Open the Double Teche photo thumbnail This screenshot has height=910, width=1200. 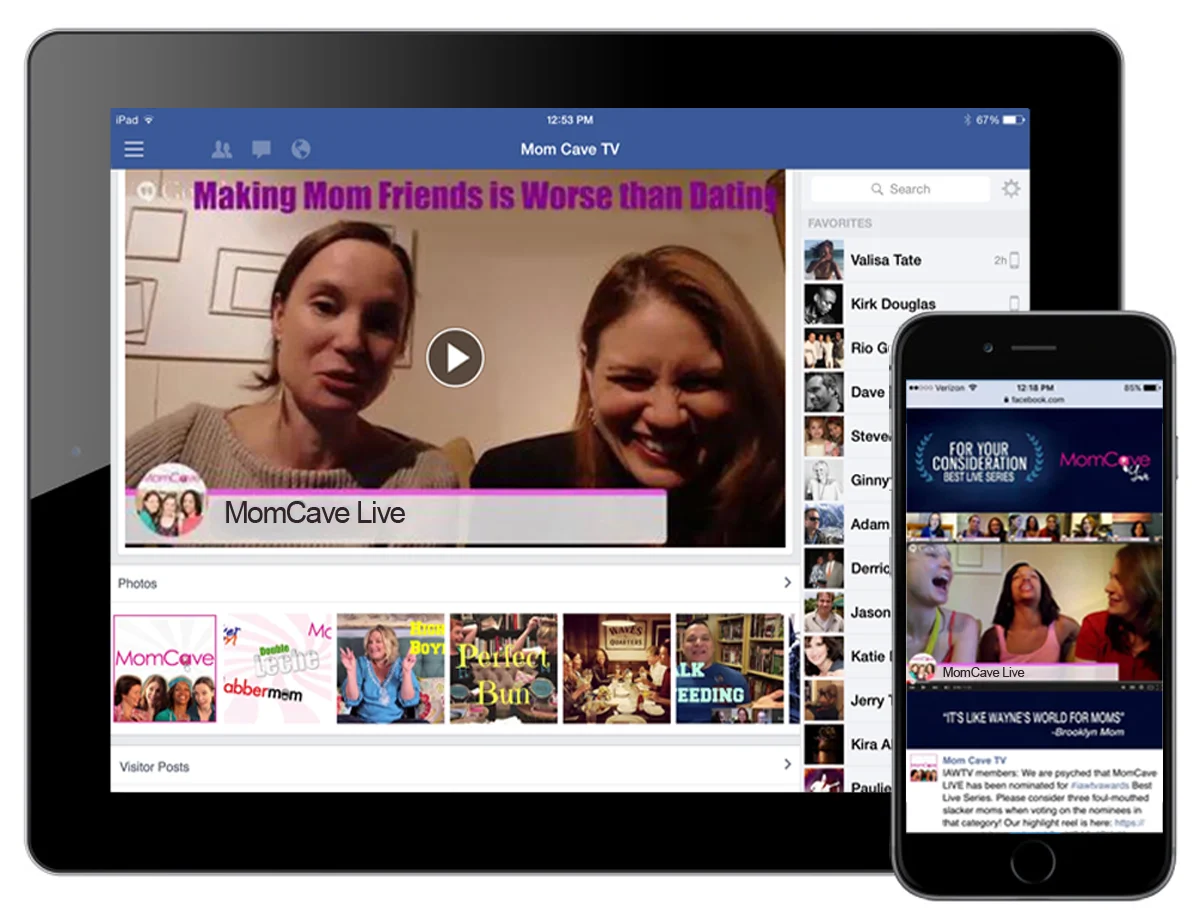click(x=276, y=668)
